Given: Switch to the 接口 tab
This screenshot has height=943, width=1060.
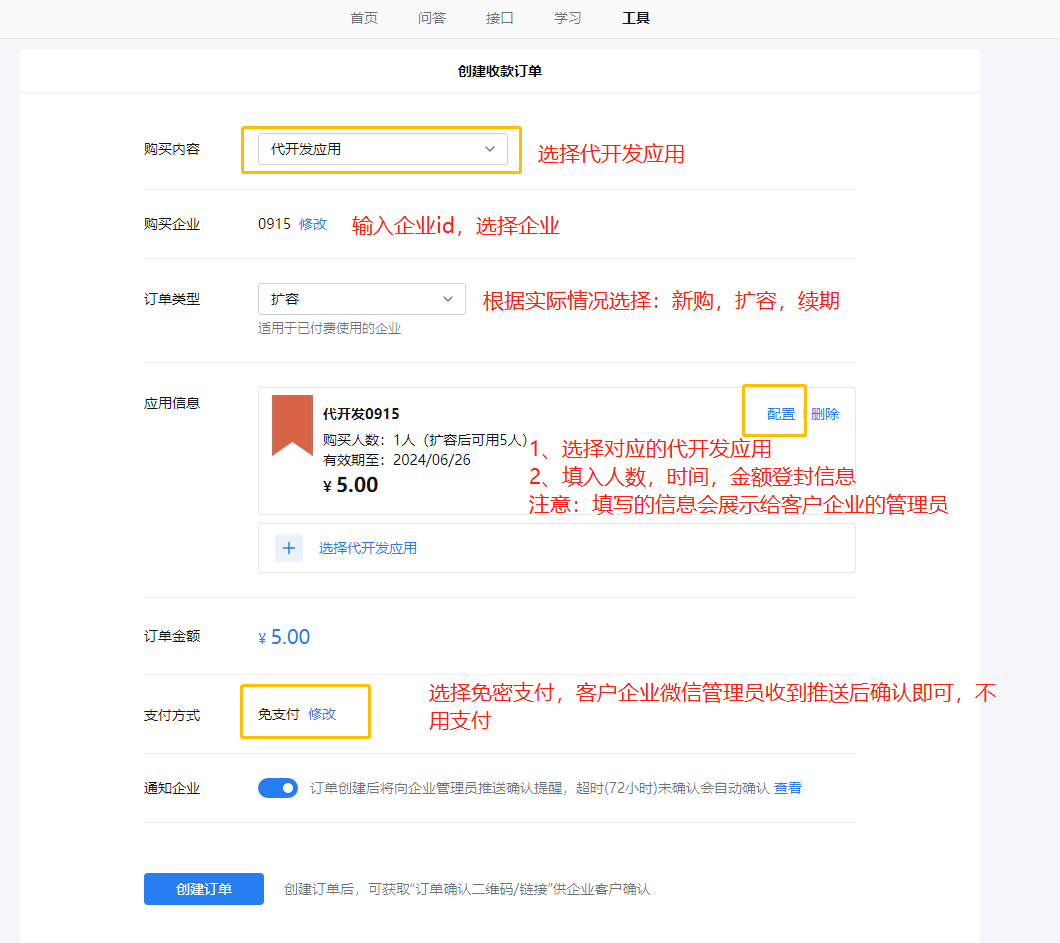Looking at the screenshot, I should 500,18.
